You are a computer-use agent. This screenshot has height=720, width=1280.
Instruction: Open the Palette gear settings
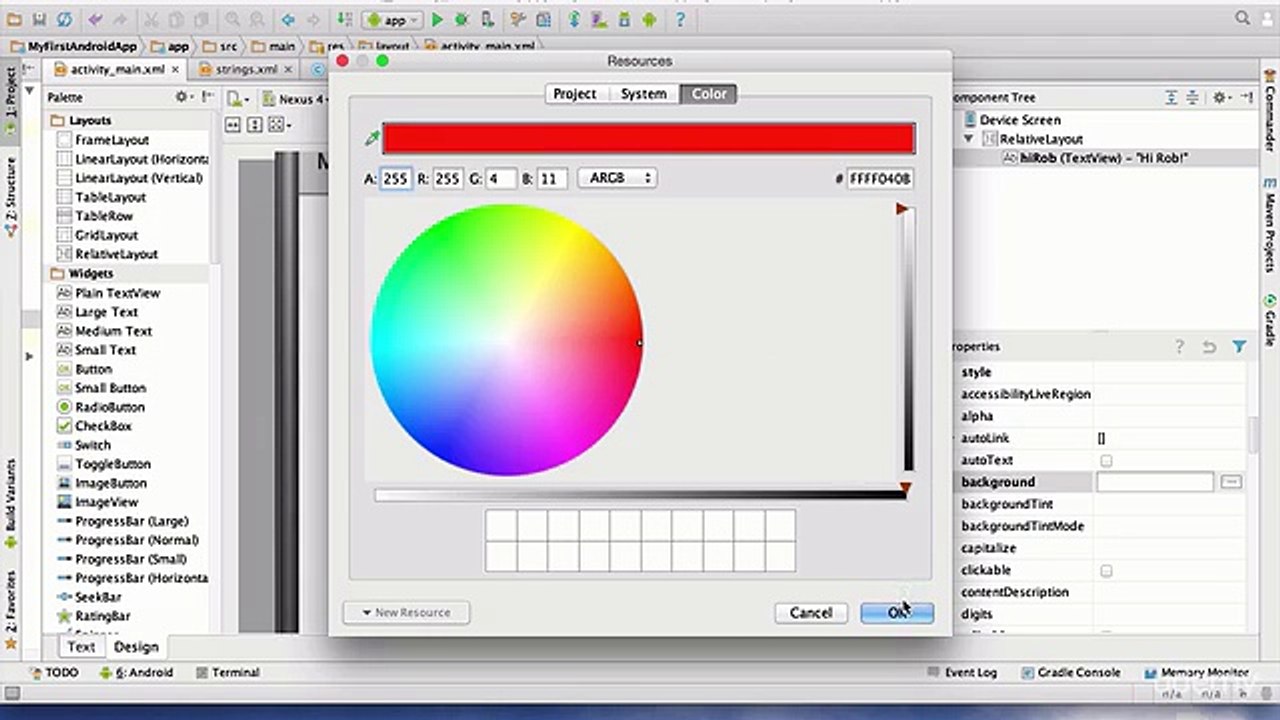tap(183, 97)
